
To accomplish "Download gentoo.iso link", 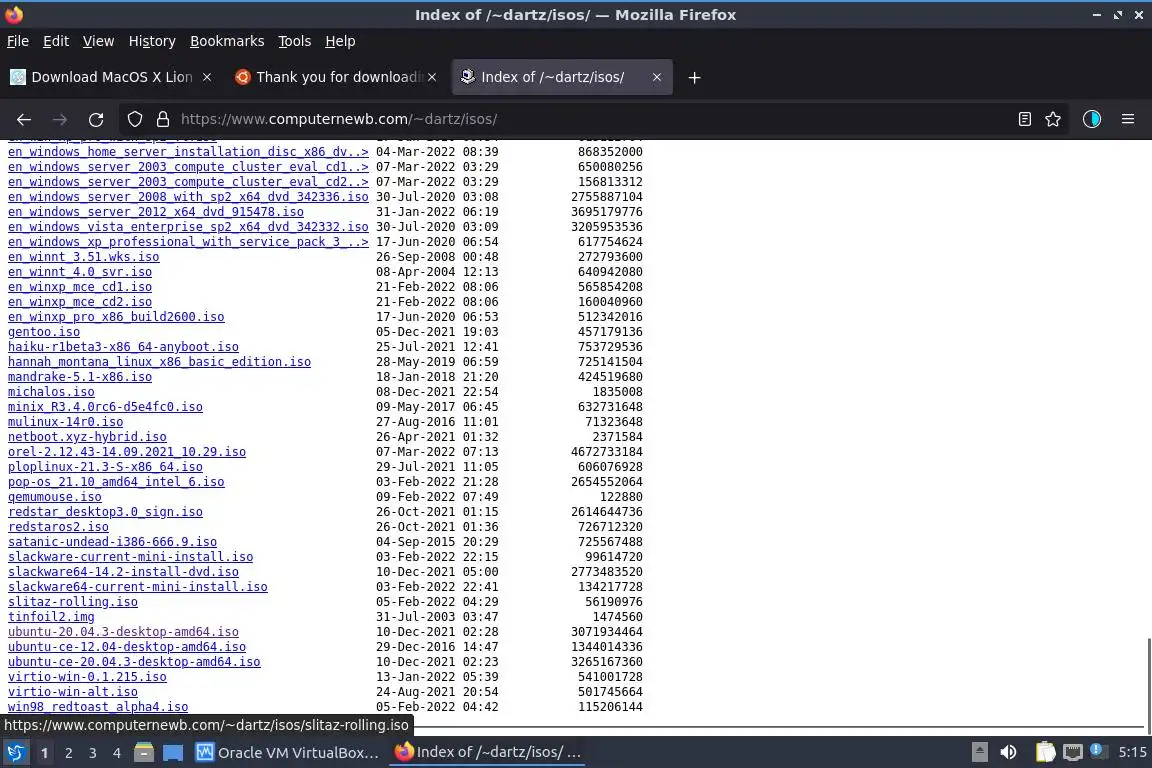I will point(44,331).
